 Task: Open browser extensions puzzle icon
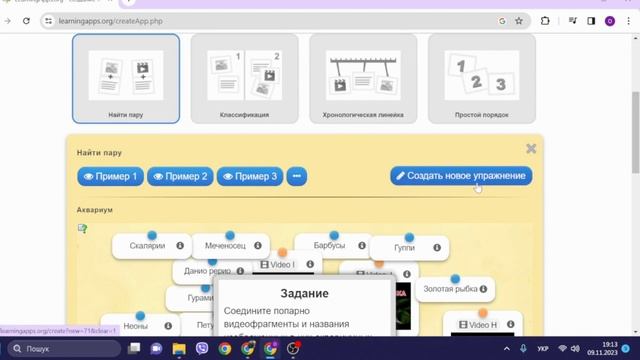click(x=545, y=21)
